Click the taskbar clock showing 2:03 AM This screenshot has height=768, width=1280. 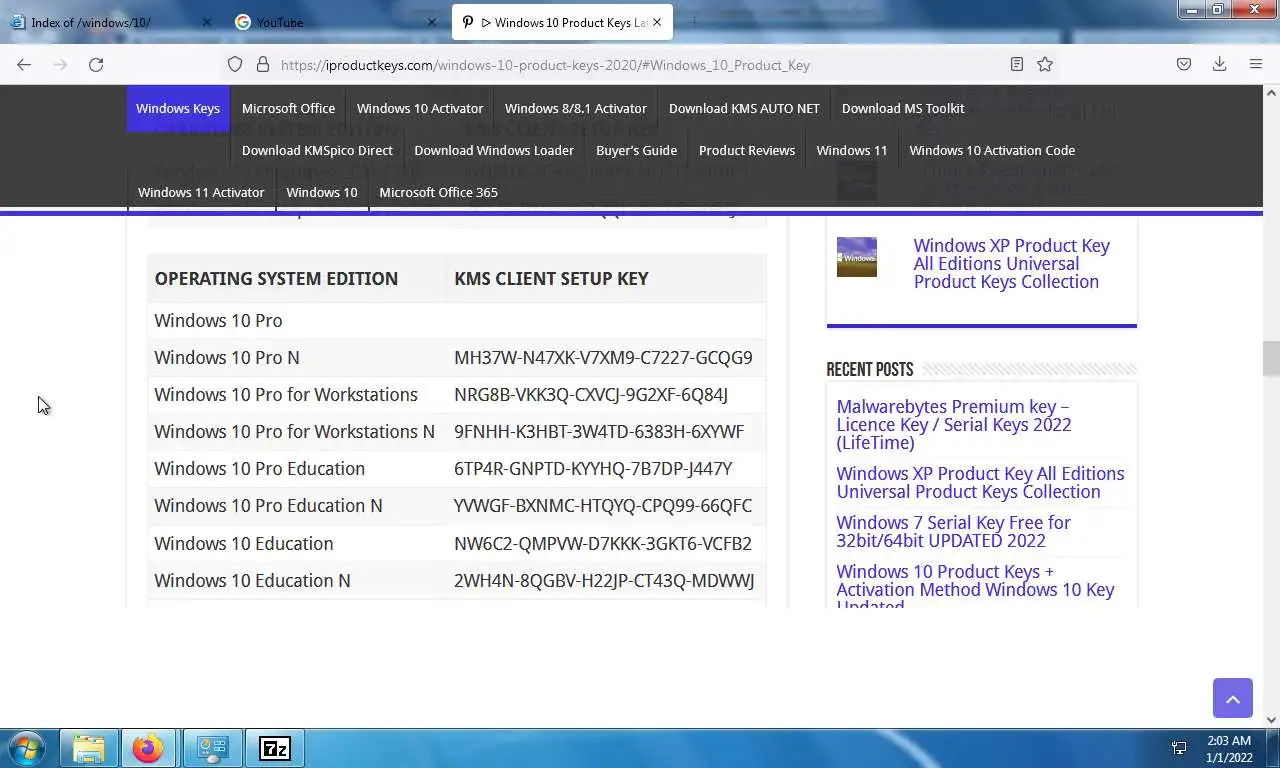pos(1229,749)
